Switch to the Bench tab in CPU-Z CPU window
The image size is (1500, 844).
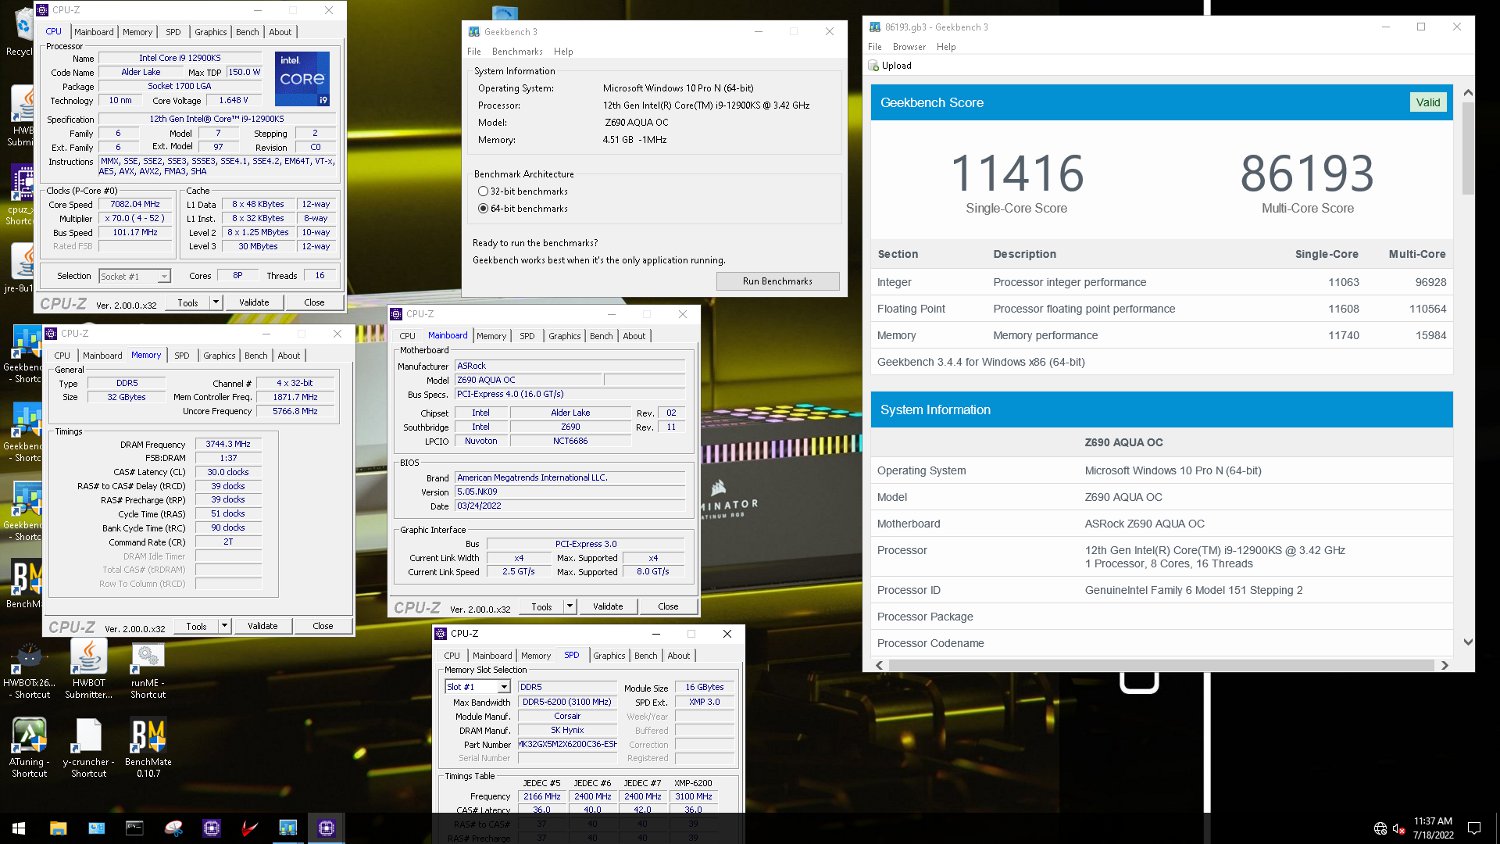coord(248,32)
